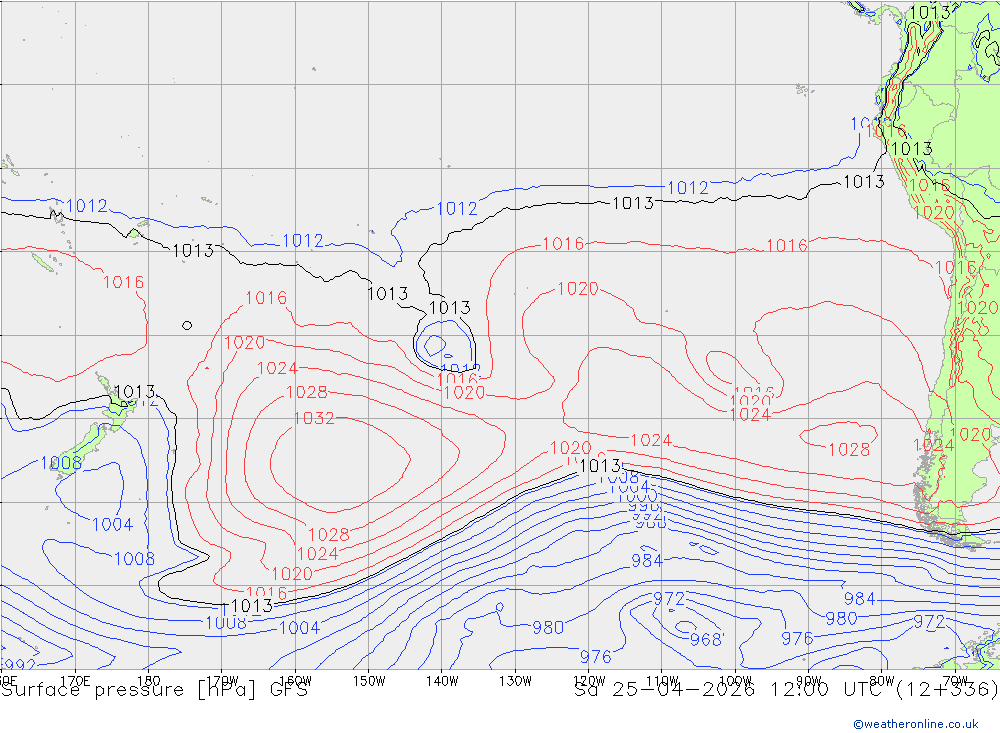
Task: Click the red "1032" pressure label
Action: 314,418
